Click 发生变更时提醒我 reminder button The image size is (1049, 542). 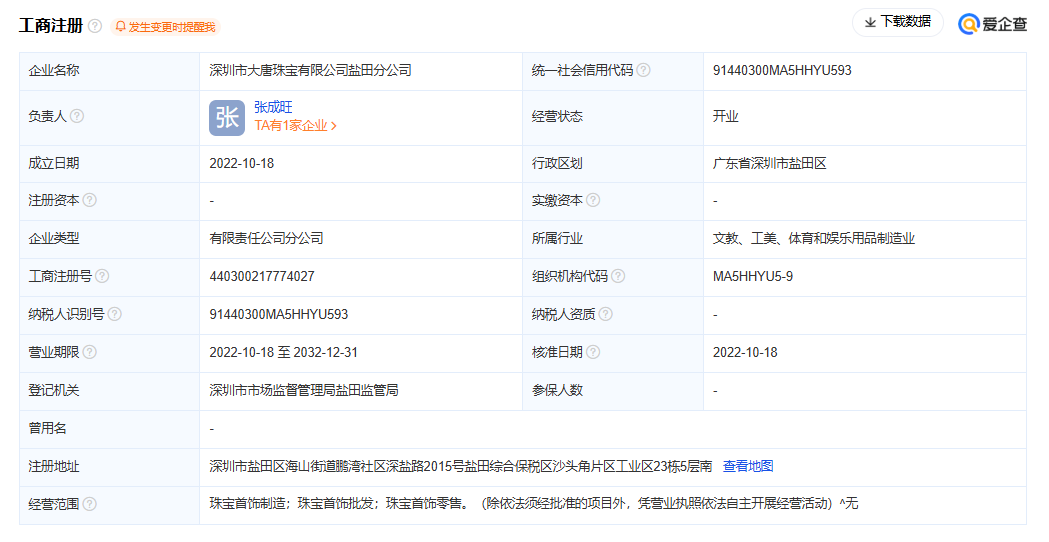point(165,27)
